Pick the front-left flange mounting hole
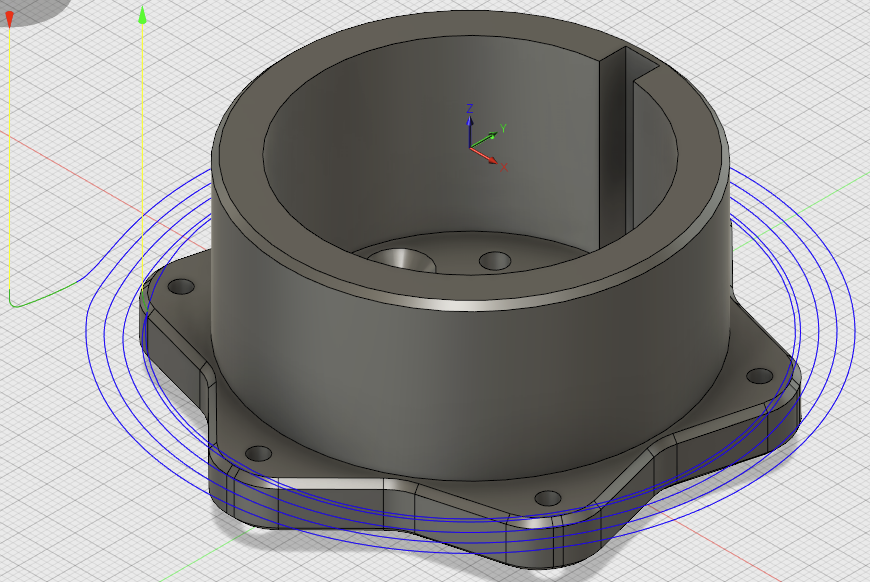 coord(258,453)
